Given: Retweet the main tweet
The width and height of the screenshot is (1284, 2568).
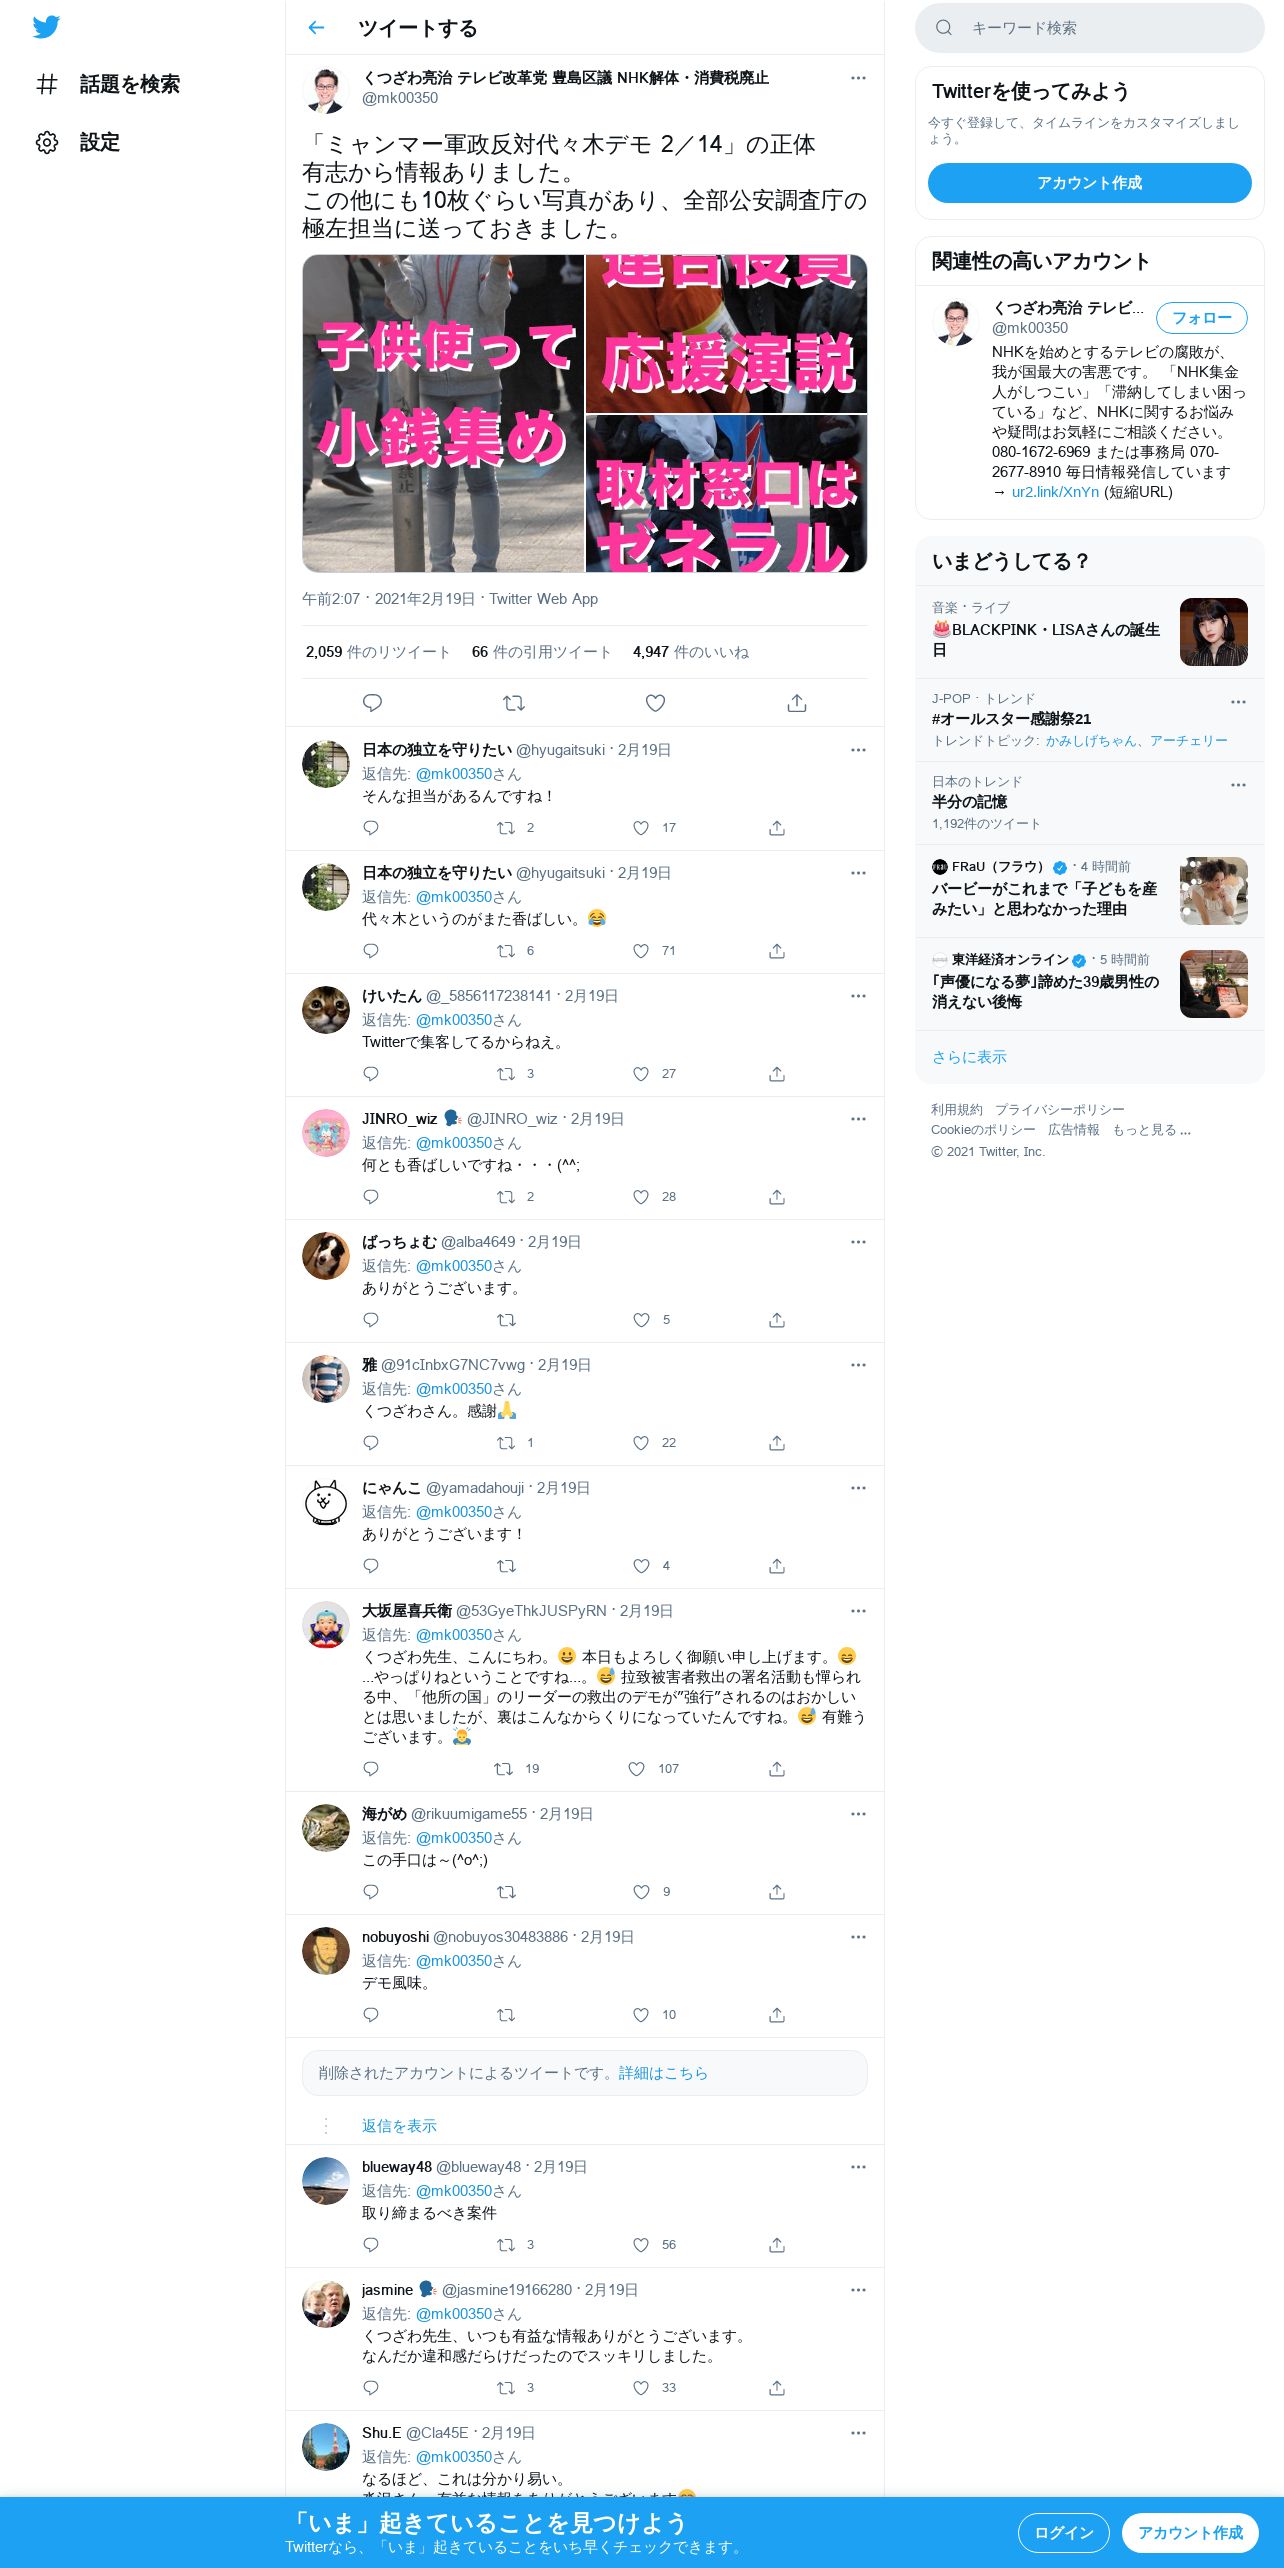Looking at the screenshot, I should (x=514, y=703).
